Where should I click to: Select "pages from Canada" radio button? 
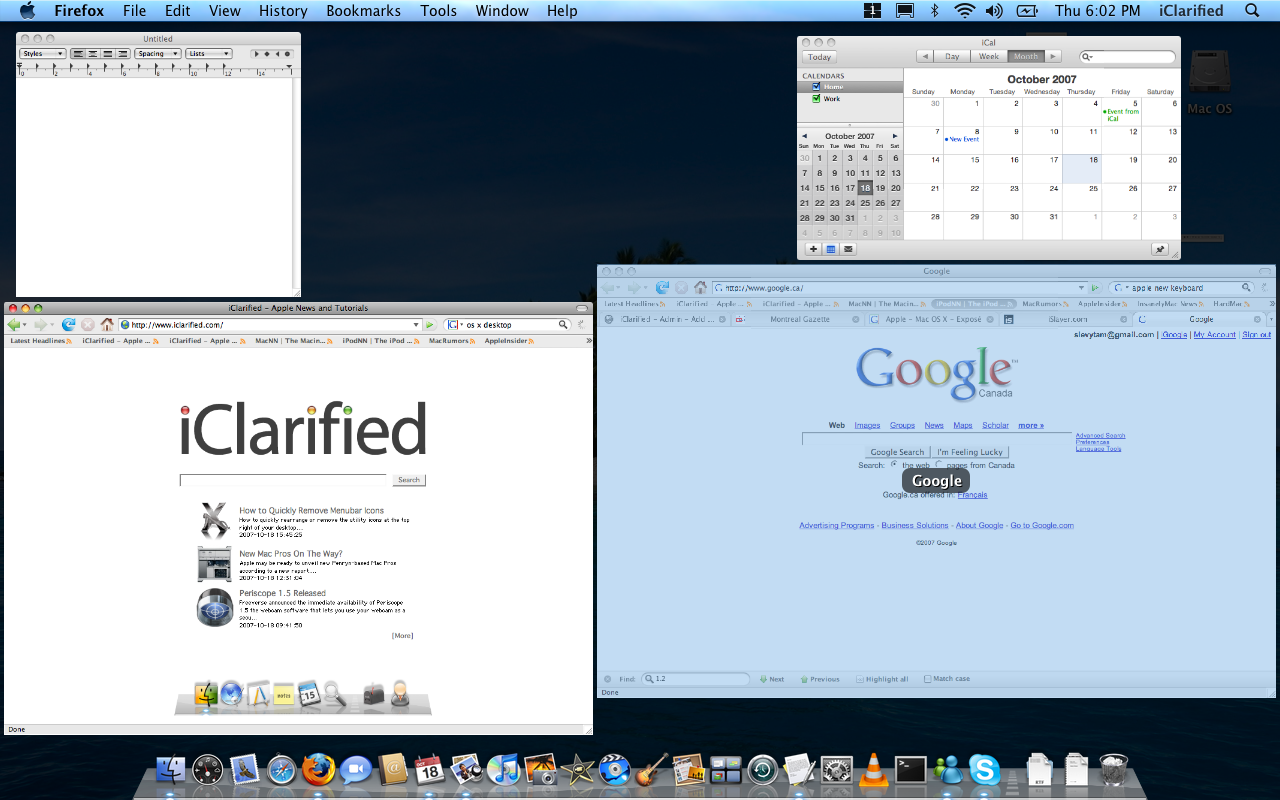point(938,464)
